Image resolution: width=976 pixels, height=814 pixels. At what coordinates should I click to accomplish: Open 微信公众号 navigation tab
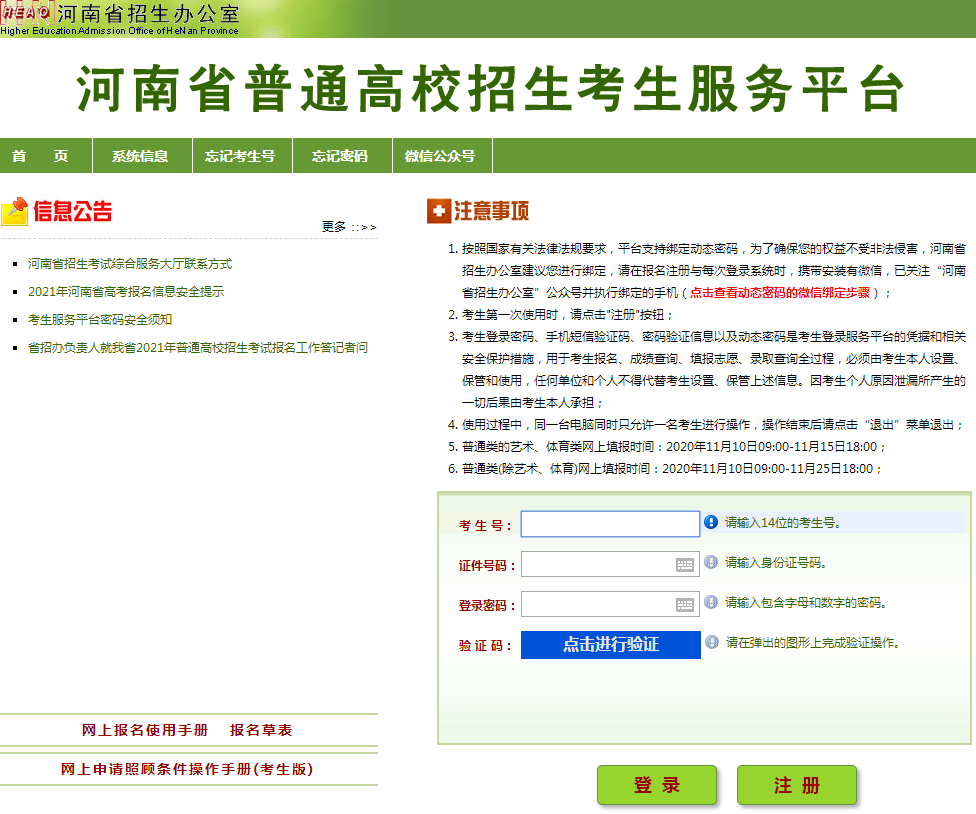[x=443, y=156]
